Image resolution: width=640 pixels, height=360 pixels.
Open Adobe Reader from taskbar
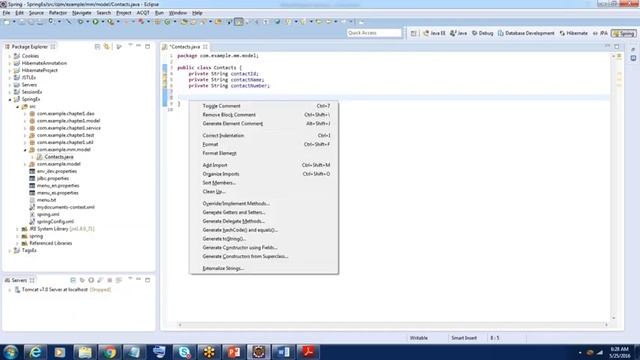click(308, 352)
